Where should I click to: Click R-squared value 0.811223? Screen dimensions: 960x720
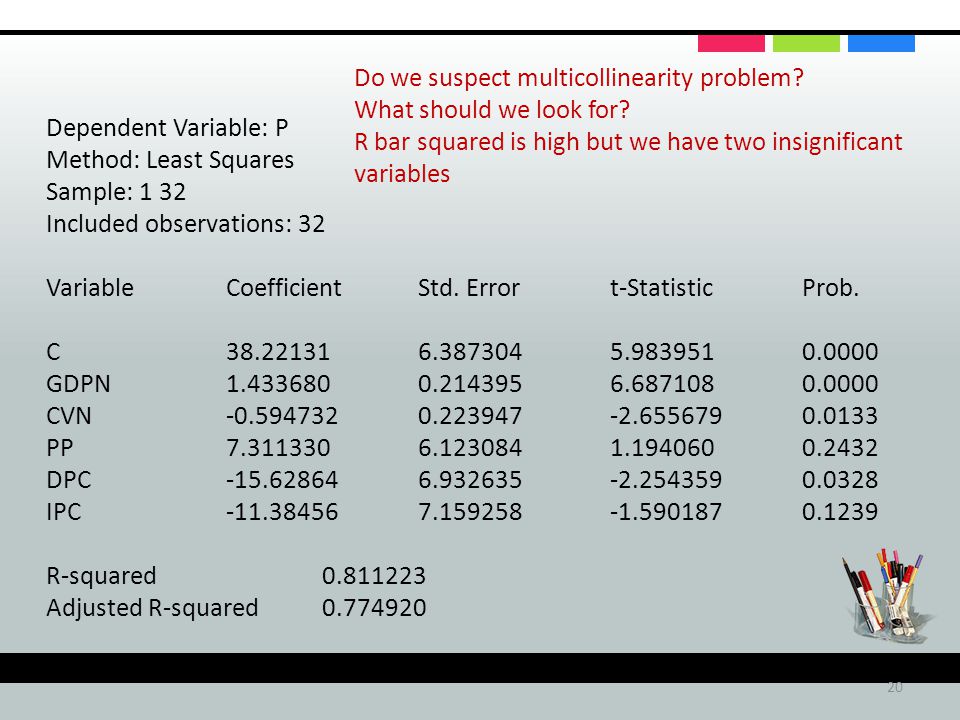(374, 576)
